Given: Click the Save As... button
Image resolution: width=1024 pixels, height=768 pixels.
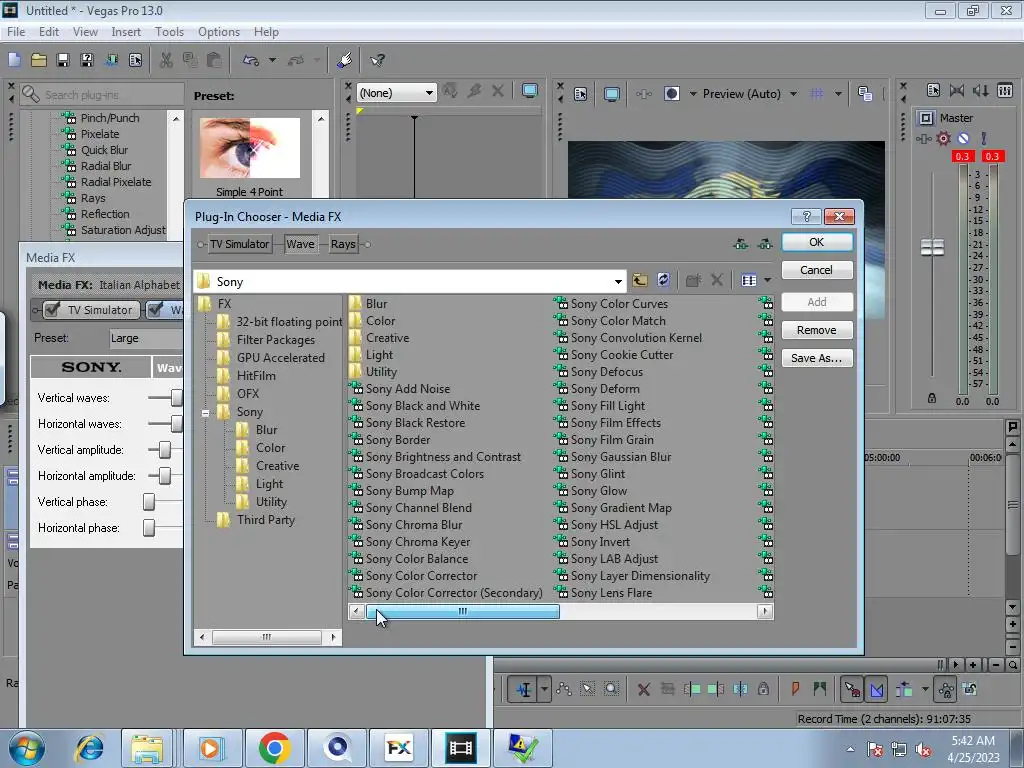Looking at the screenshot, I should click(817, 358).
